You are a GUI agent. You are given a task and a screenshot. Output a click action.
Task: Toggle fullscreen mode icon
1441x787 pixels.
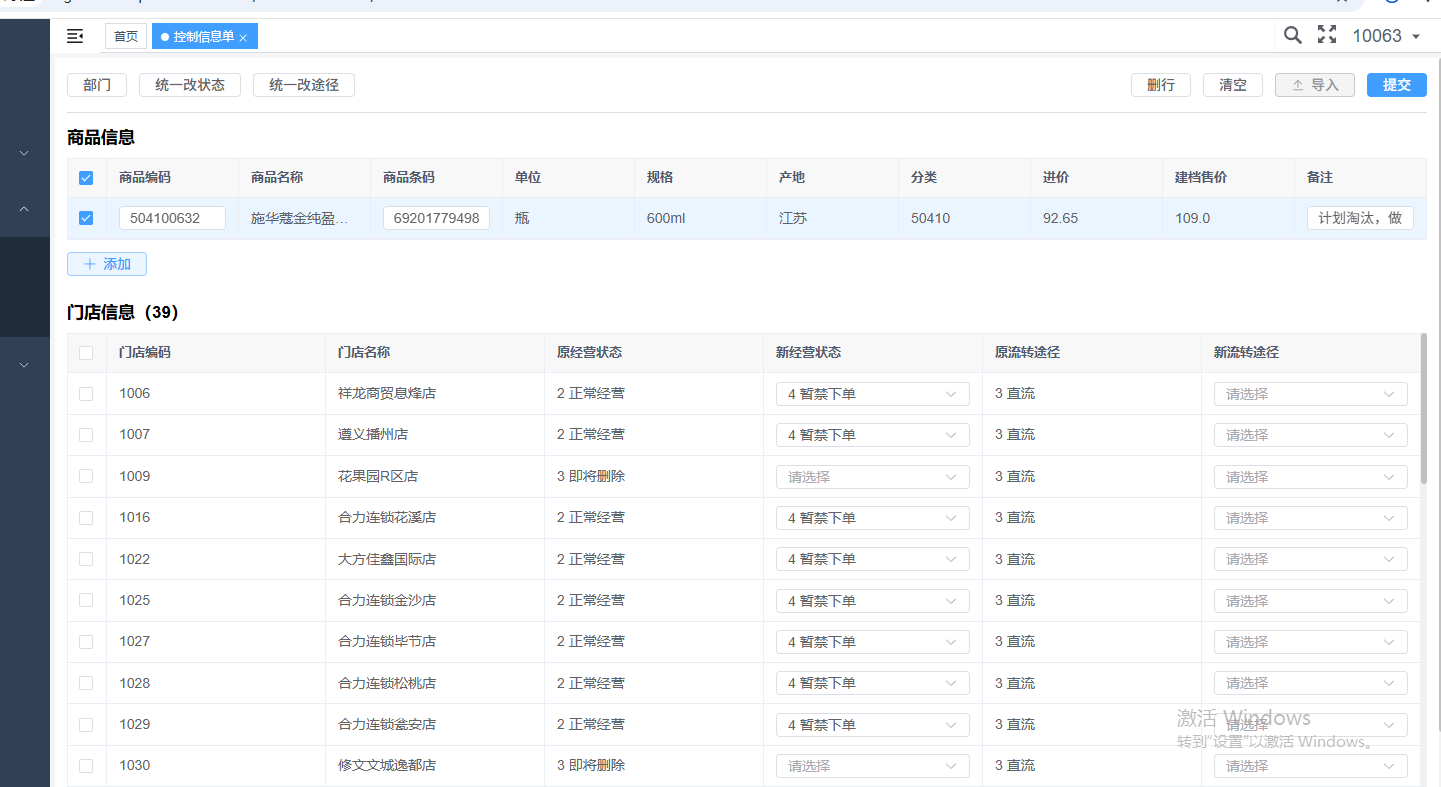[1327, 35]
